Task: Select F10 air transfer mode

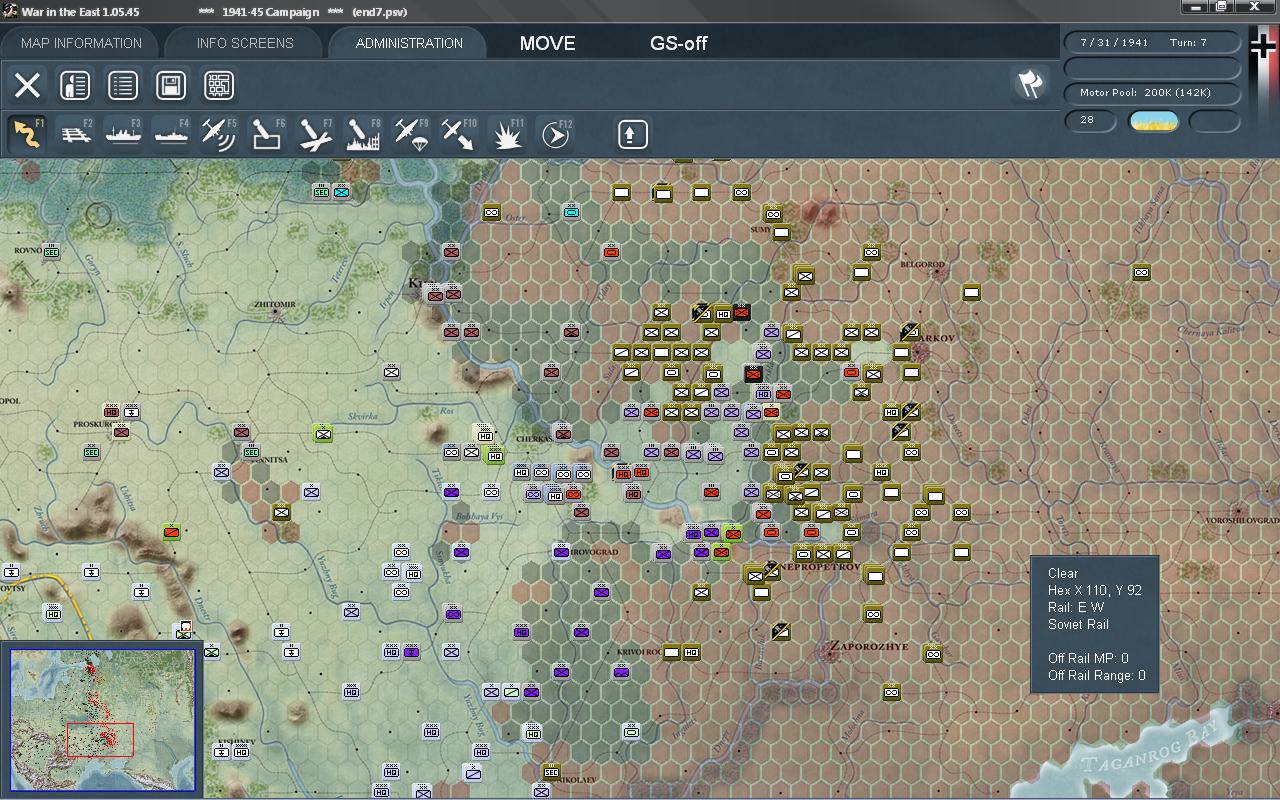Action: pyautogui.click(x=459, y=134)
